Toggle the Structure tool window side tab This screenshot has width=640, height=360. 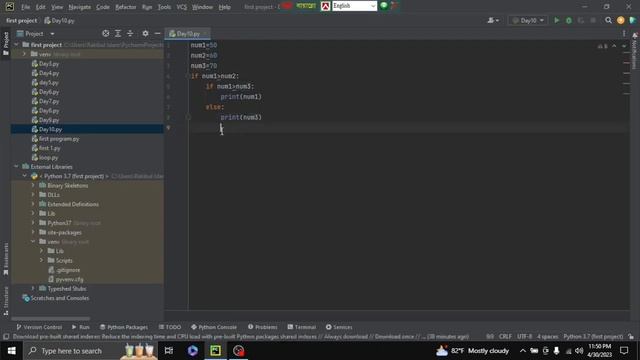coord(6,301)
